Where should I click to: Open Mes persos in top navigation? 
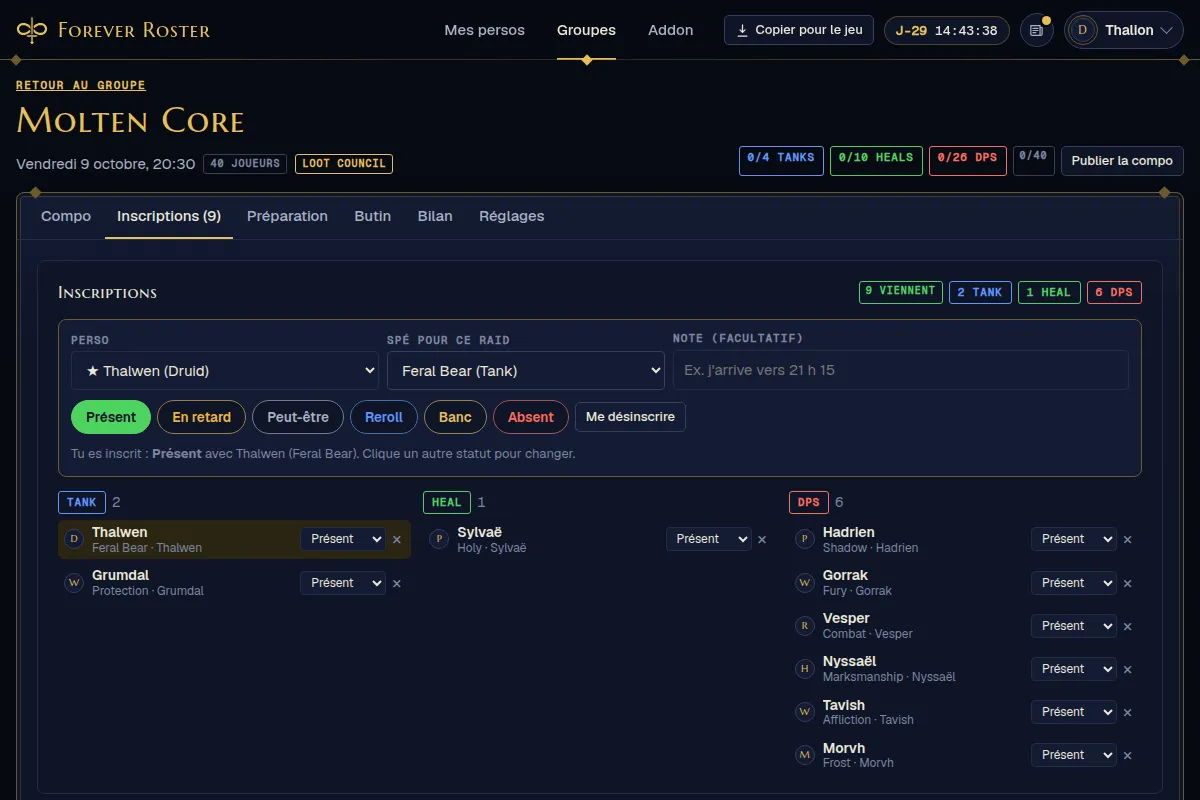tap(485, 30)
